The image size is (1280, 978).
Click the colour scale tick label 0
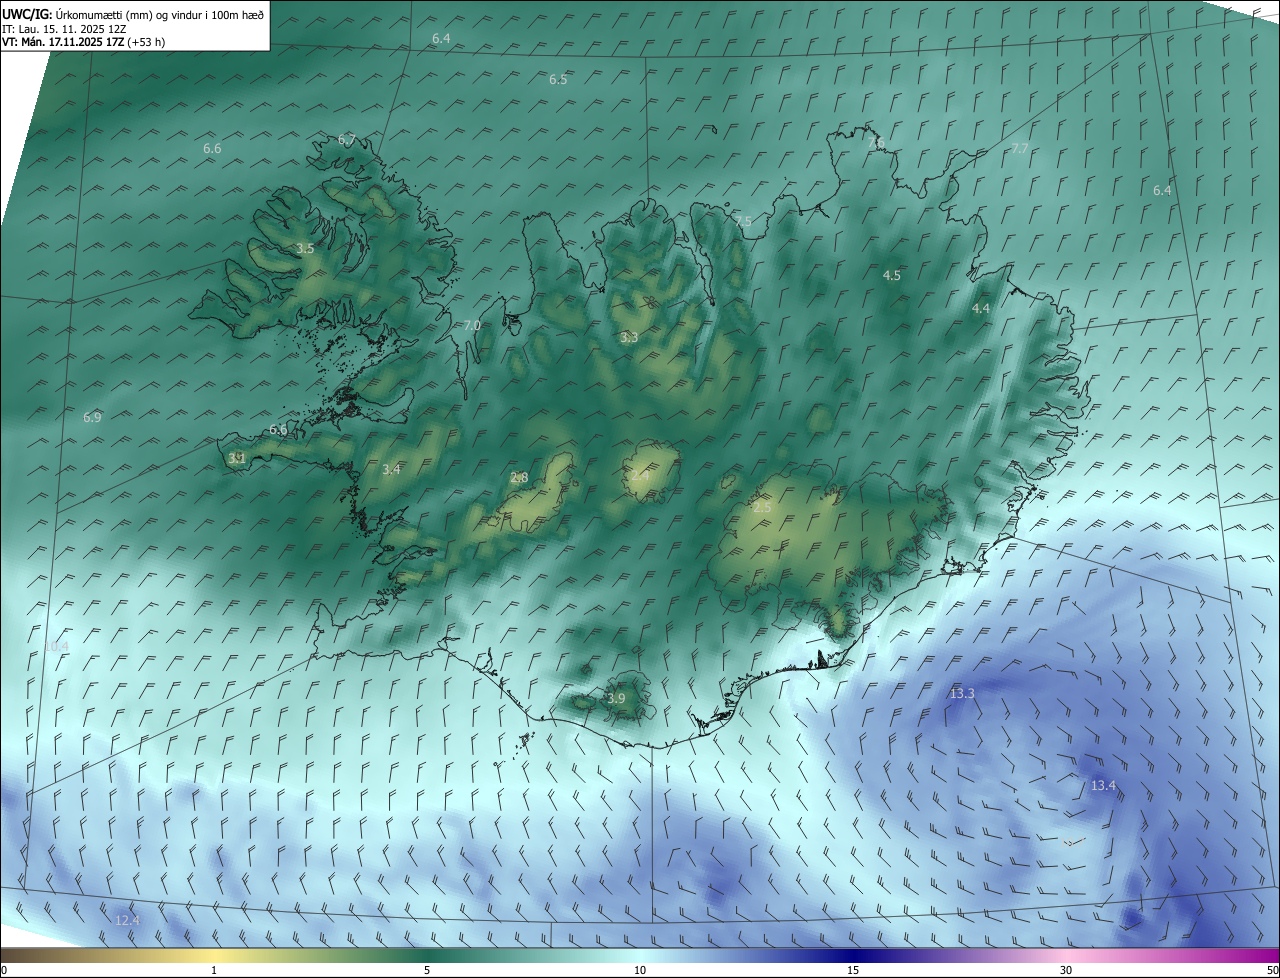pos(4,970)
